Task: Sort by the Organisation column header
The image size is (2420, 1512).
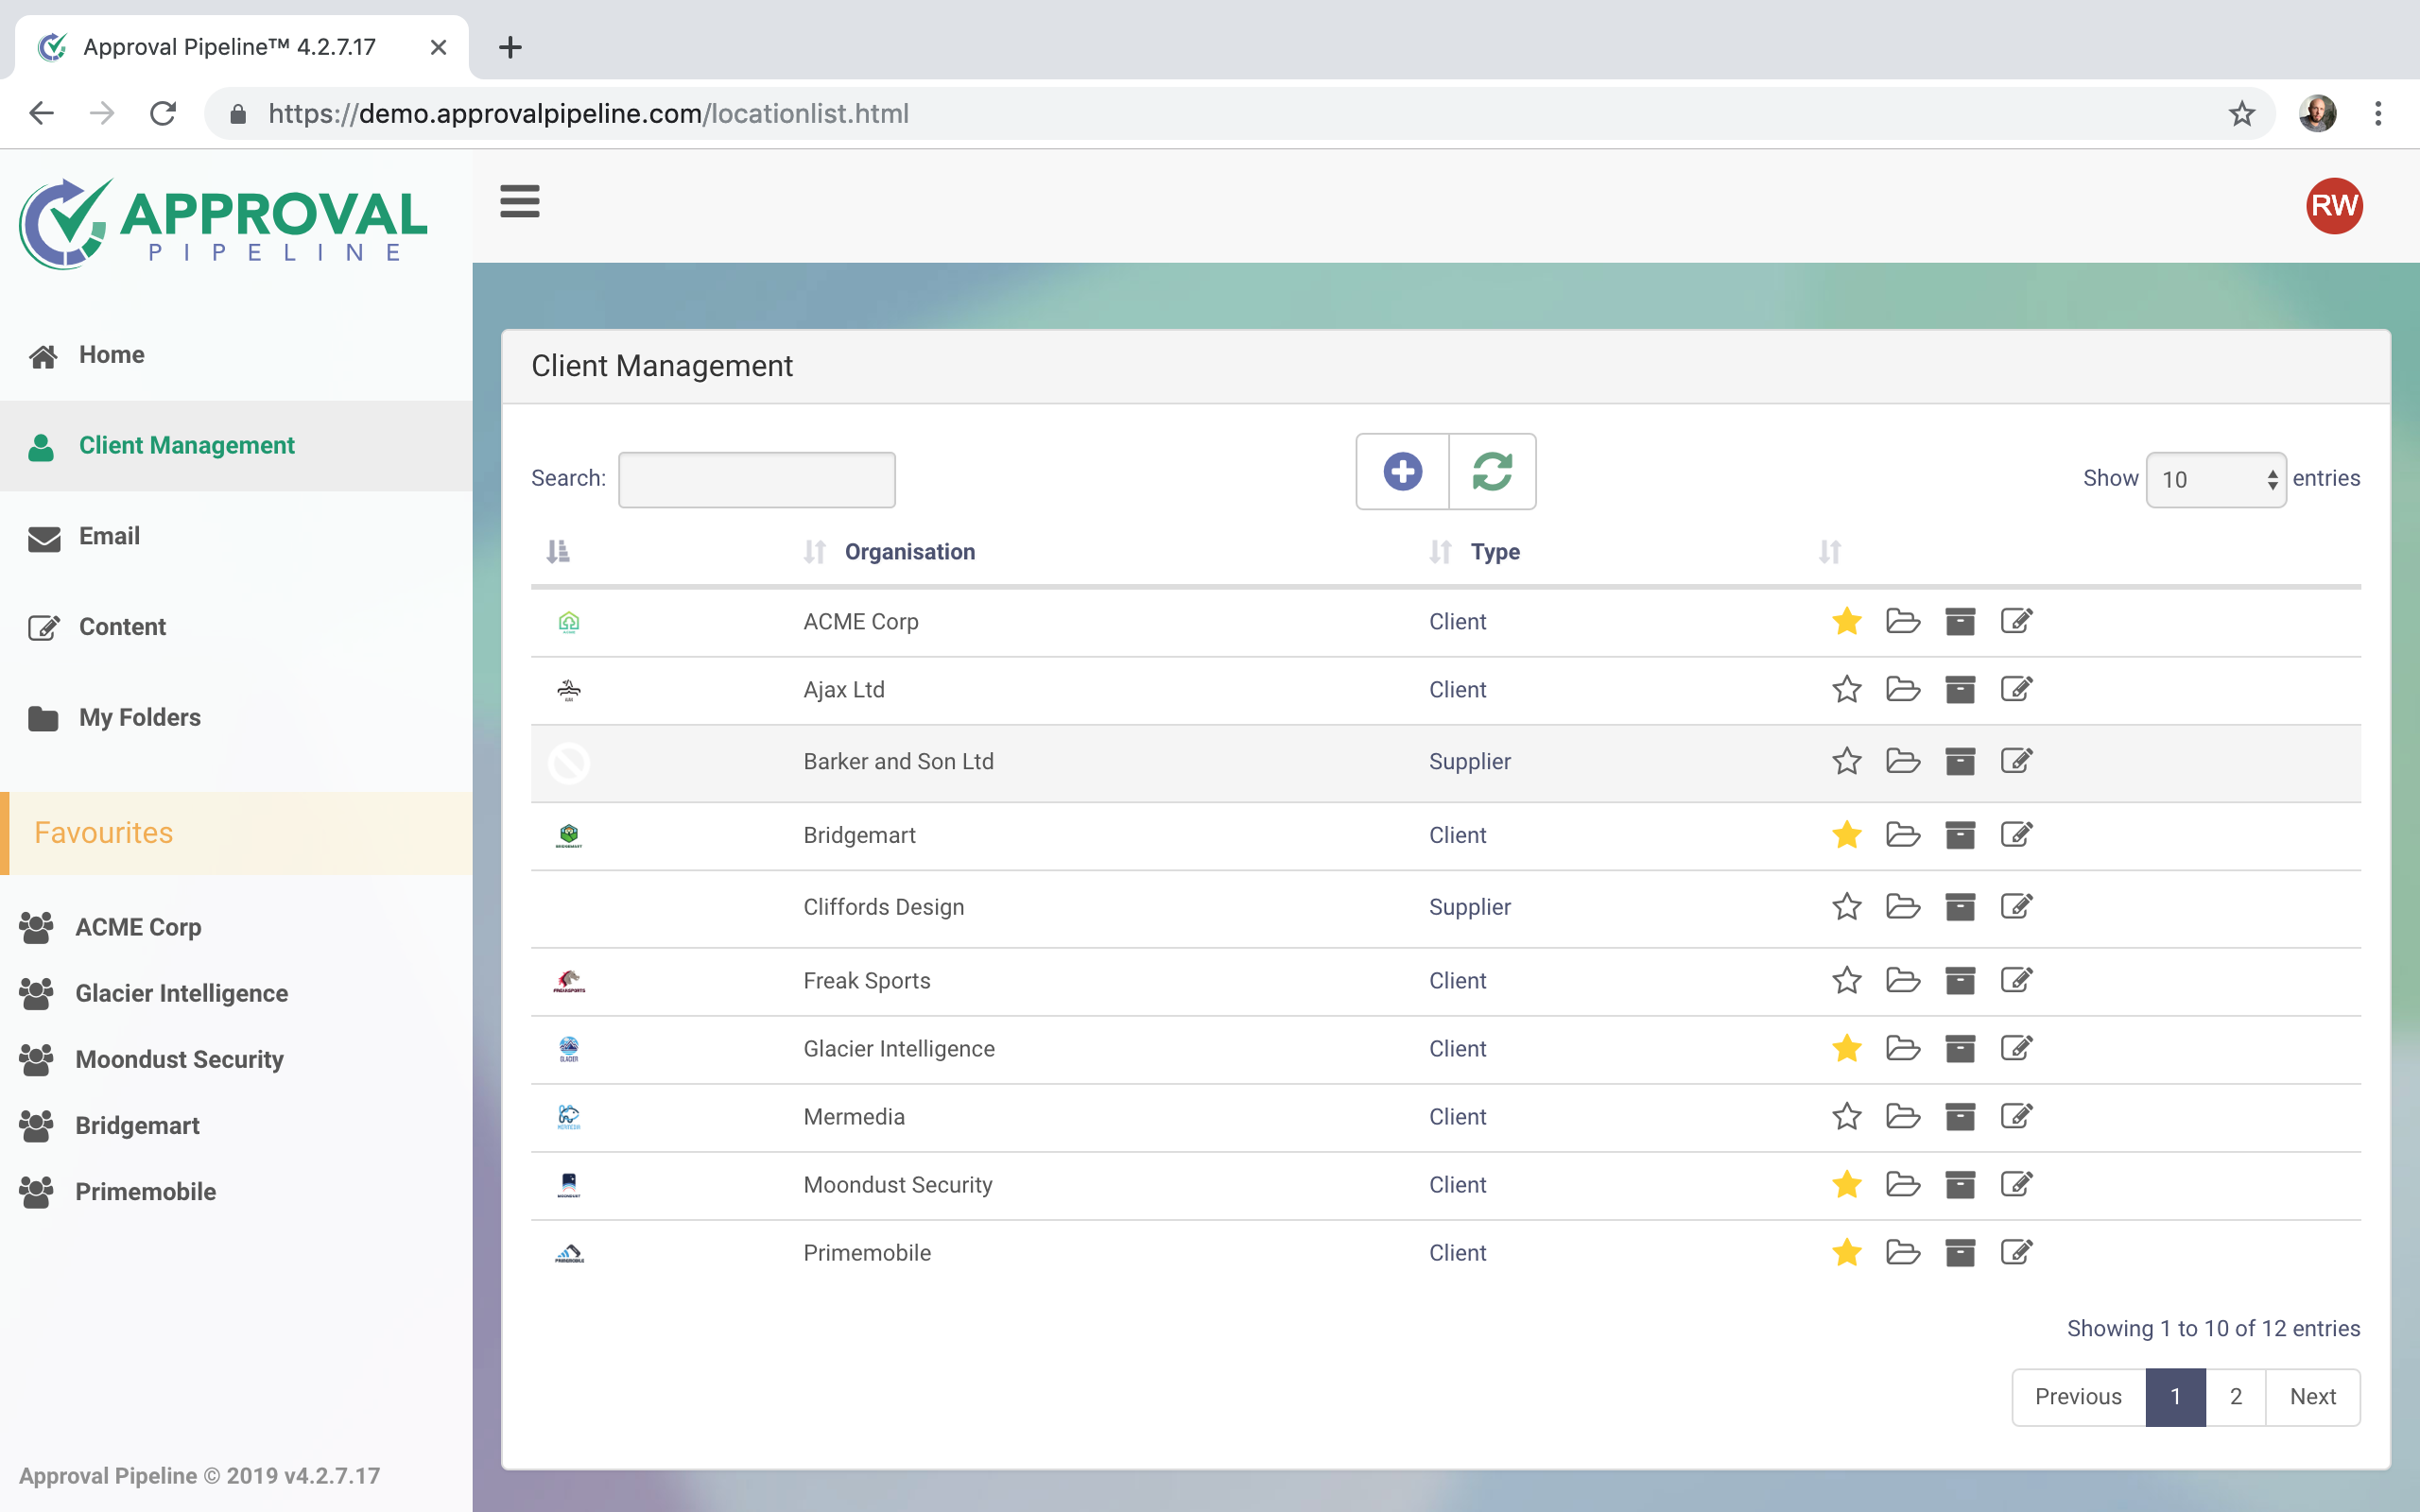Action: coord(909,551)
